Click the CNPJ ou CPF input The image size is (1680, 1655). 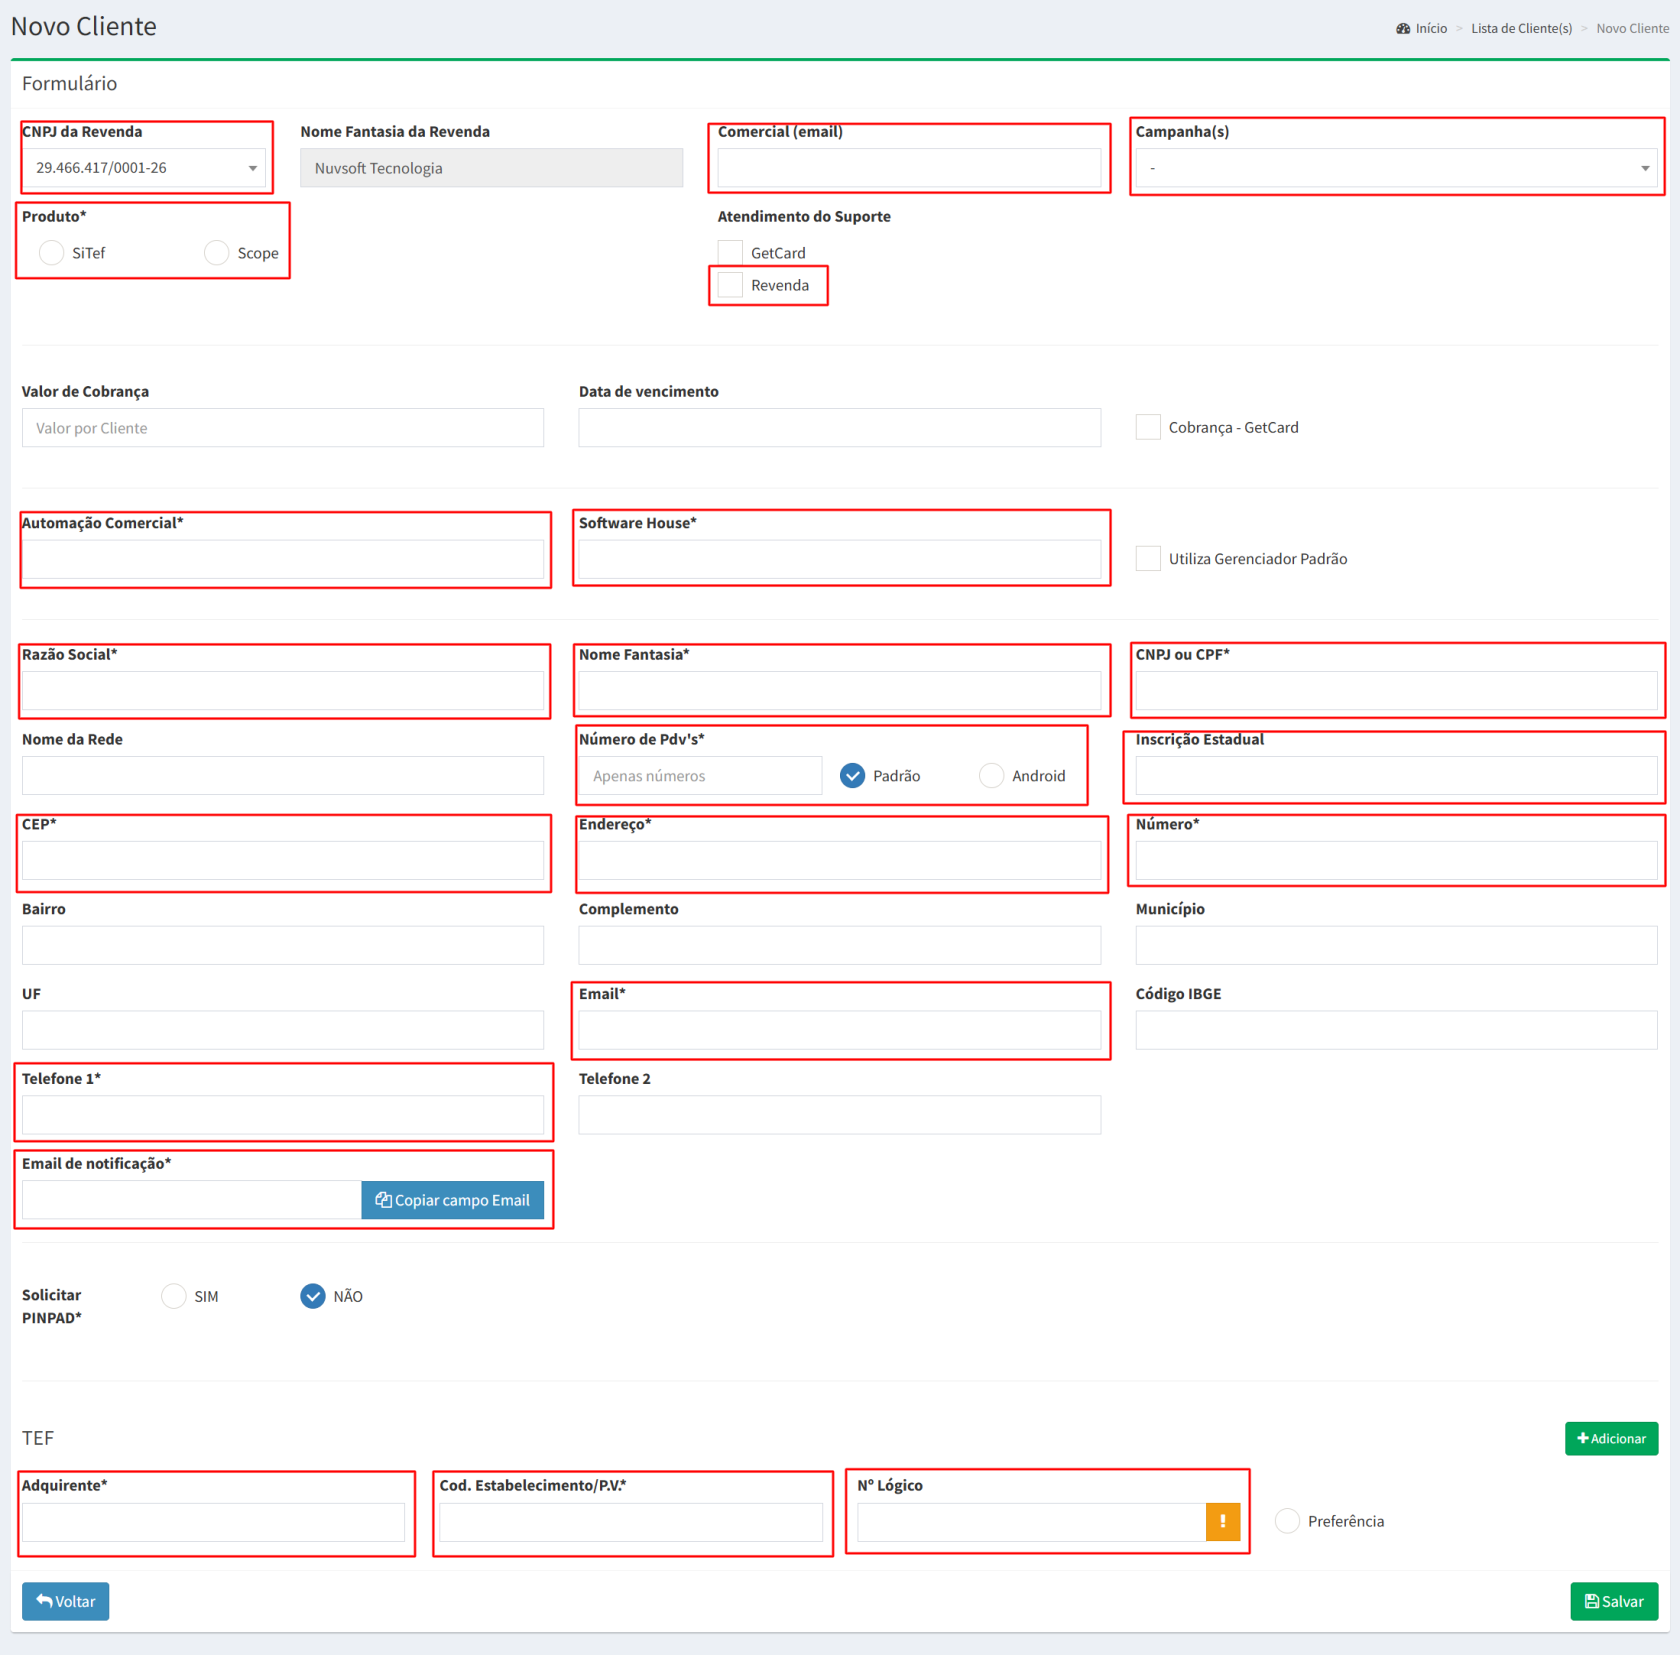pos(1396,690)
